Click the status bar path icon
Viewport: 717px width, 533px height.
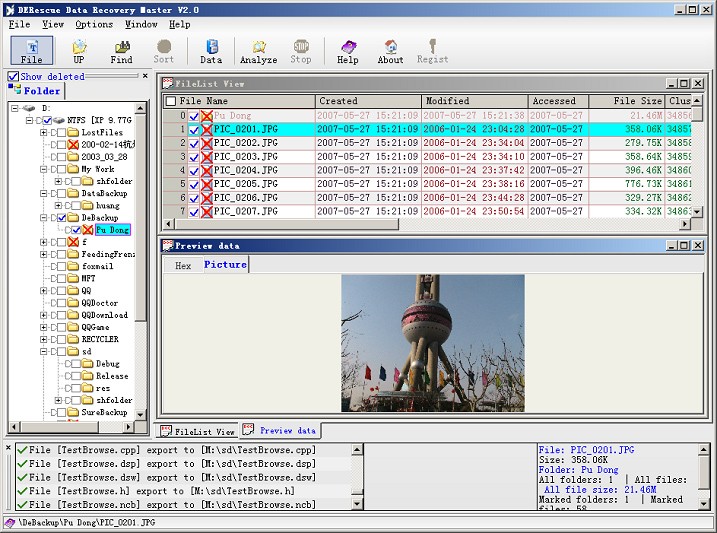pyautogui.click(x=10, y=522)
